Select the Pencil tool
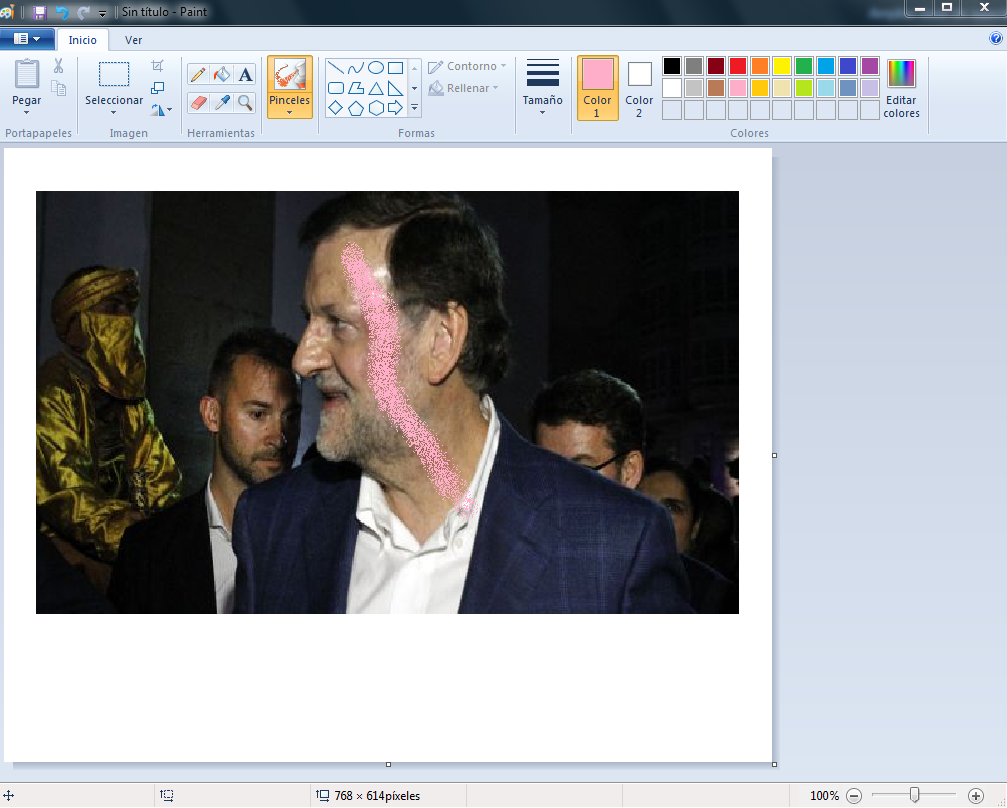The height and width of the screenshot is (808, 1007). coord(199,73)
